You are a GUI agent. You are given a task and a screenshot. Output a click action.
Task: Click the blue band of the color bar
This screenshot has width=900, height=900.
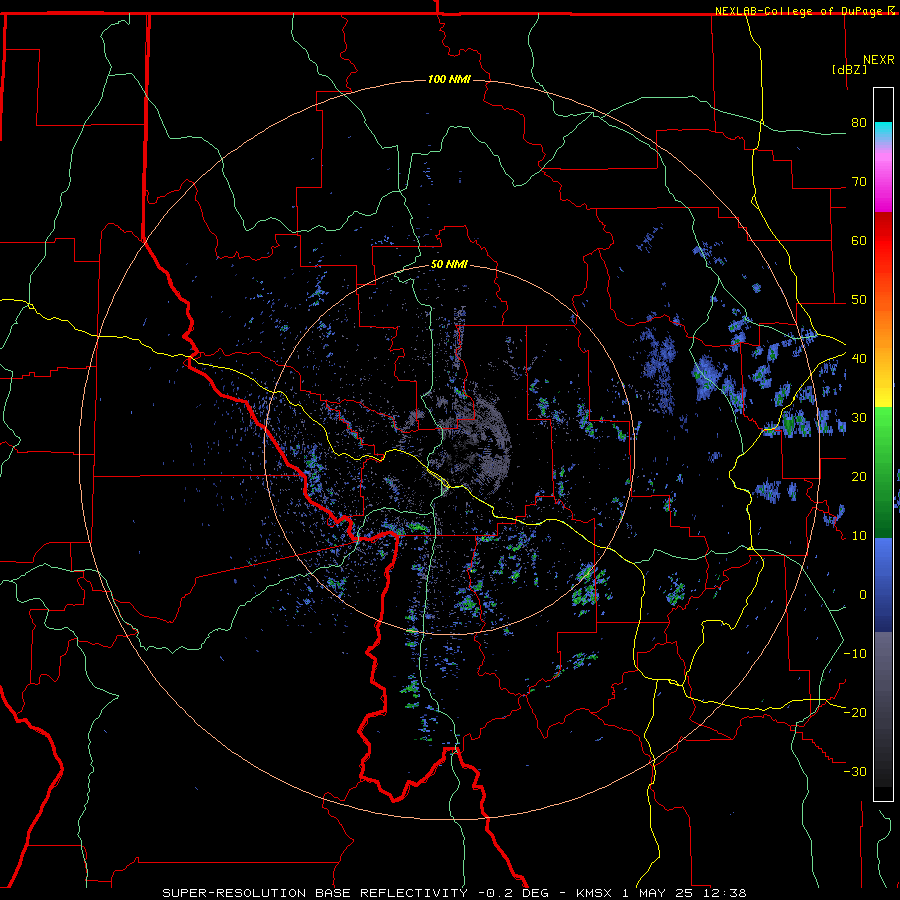[883, 584]
